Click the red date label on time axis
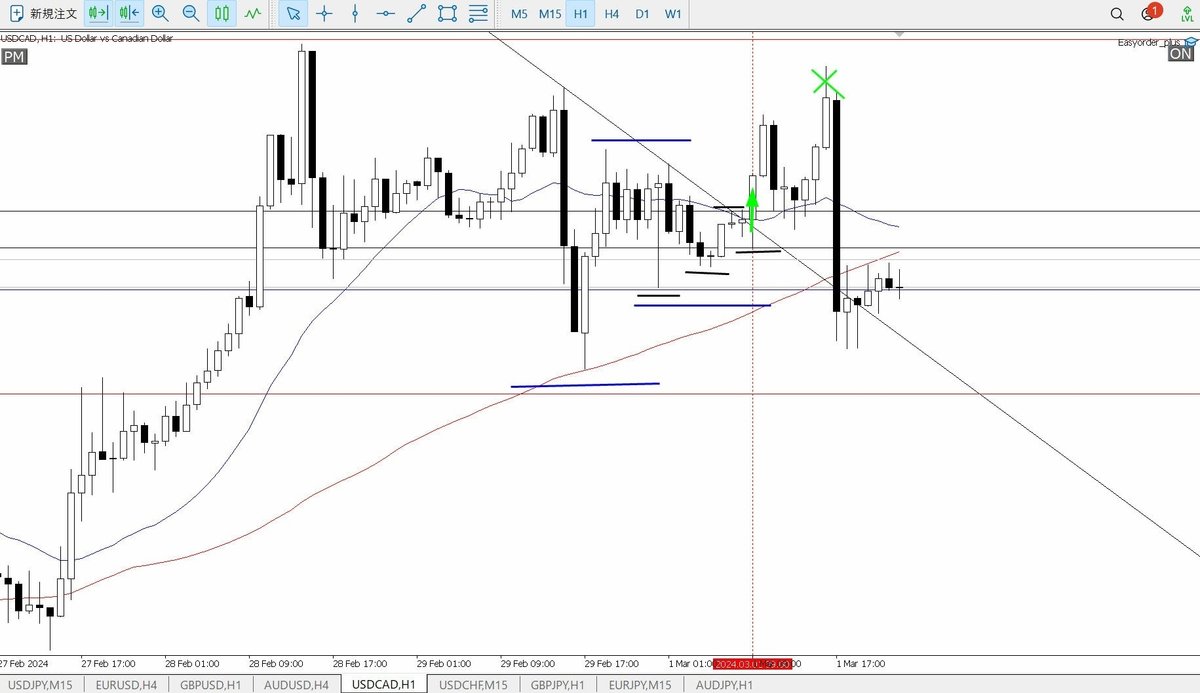 (x=752, y=663)
